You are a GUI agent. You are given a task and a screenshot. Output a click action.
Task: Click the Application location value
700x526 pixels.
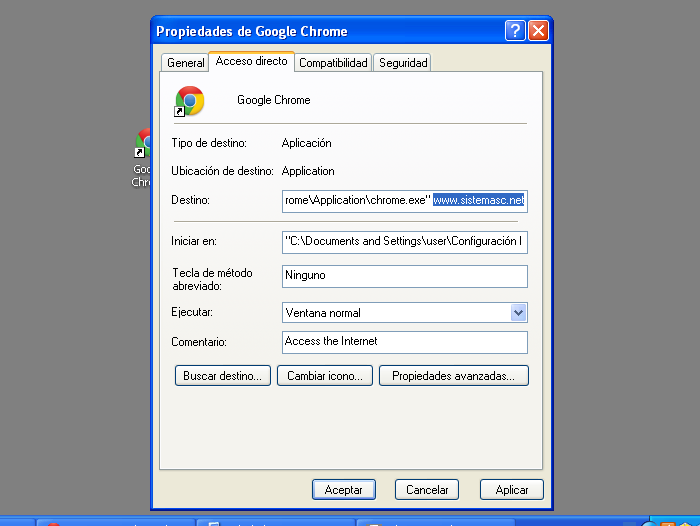tap(308, 171)
